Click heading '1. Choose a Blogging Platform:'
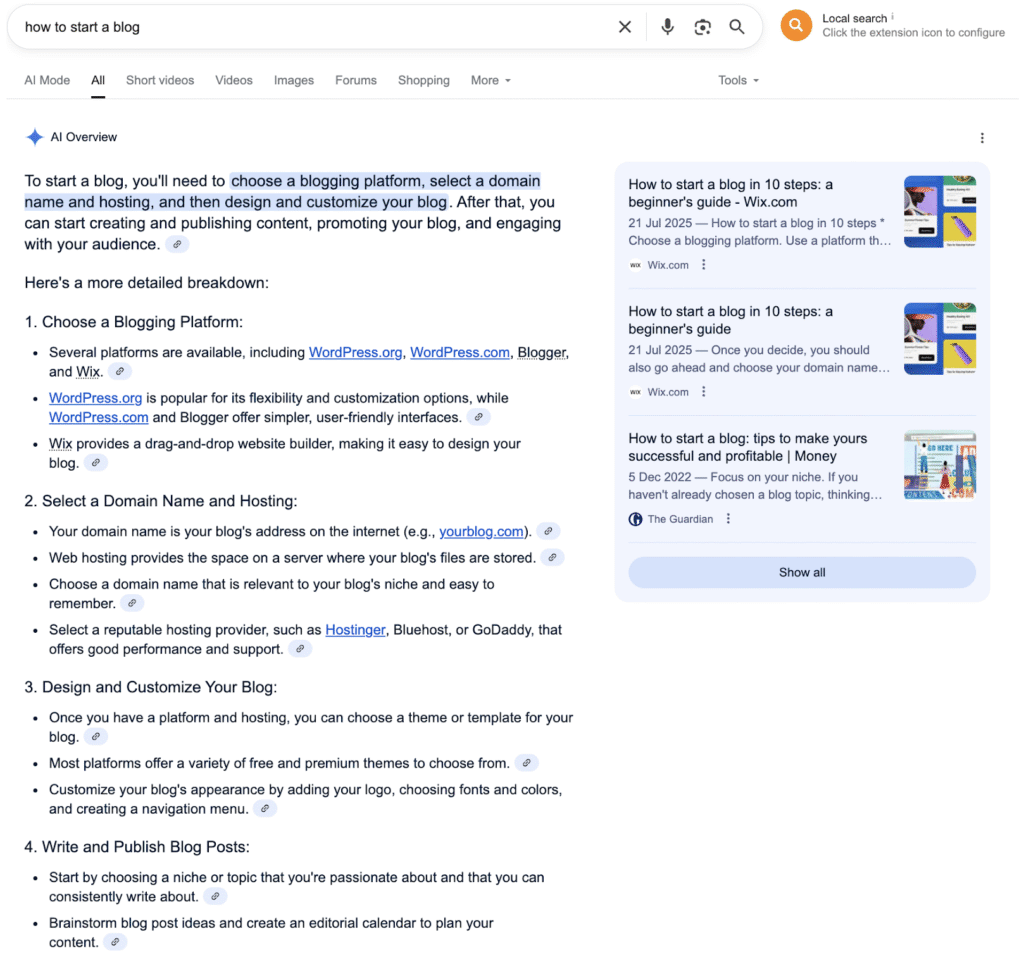The image size is (1024, 958). (133, 322)
